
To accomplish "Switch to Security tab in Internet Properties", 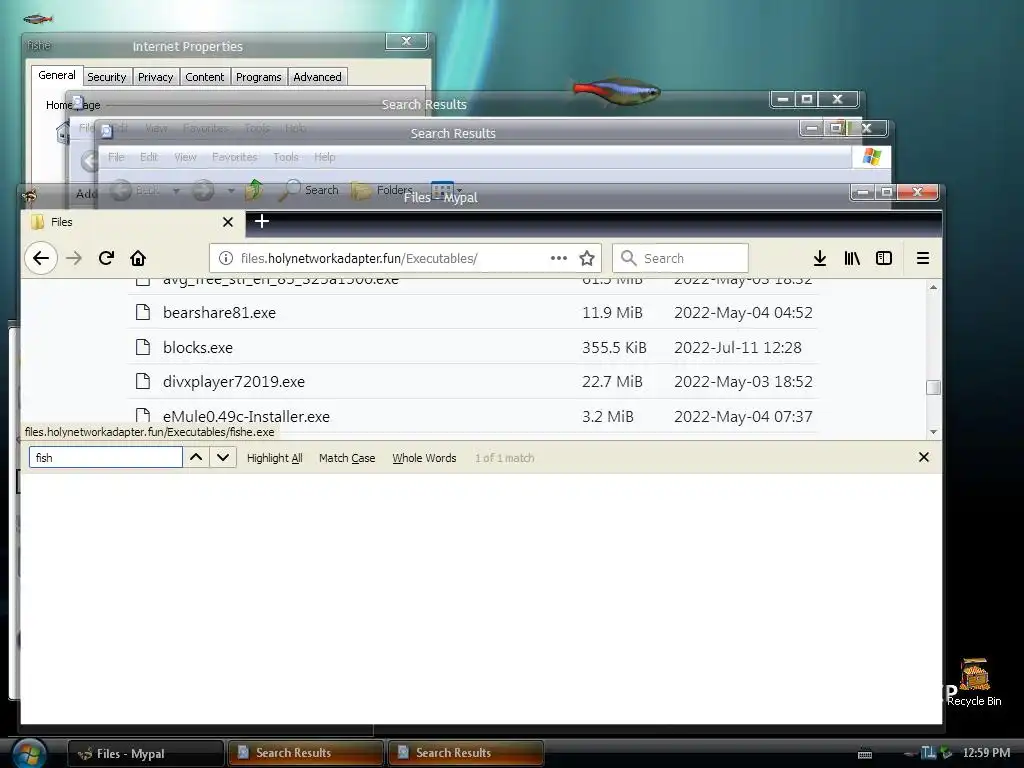I will click(106, 77).
